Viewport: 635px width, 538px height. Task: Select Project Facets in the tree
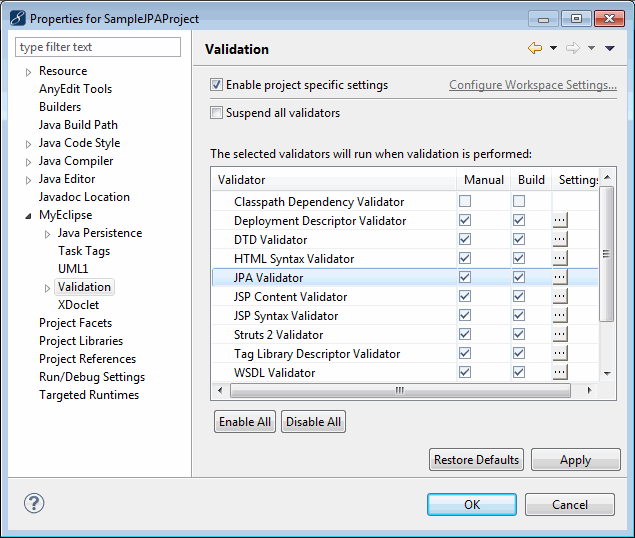point(75,323)
